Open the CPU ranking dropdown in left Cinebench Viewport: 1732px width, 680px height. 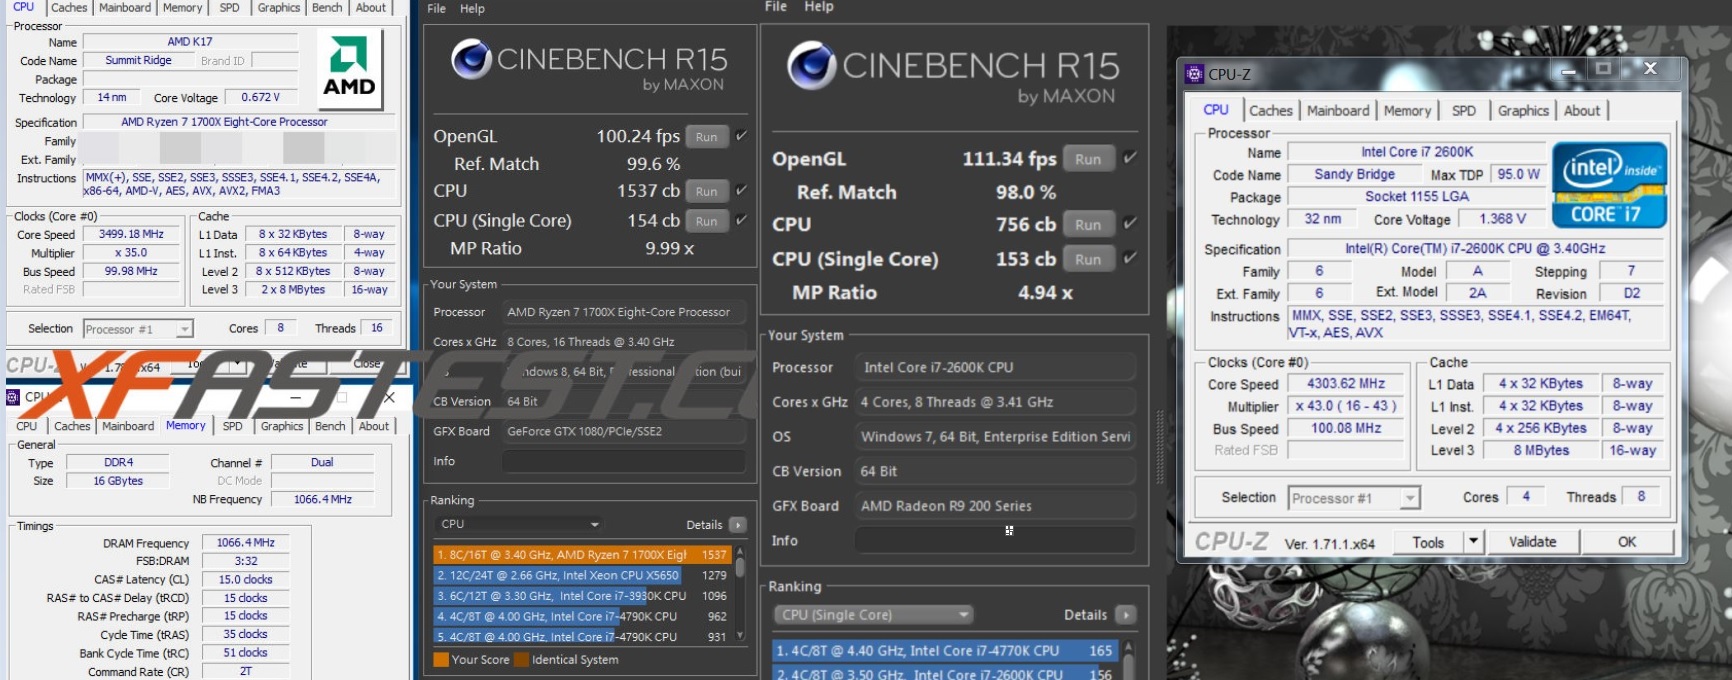click(x=519, y=524)
